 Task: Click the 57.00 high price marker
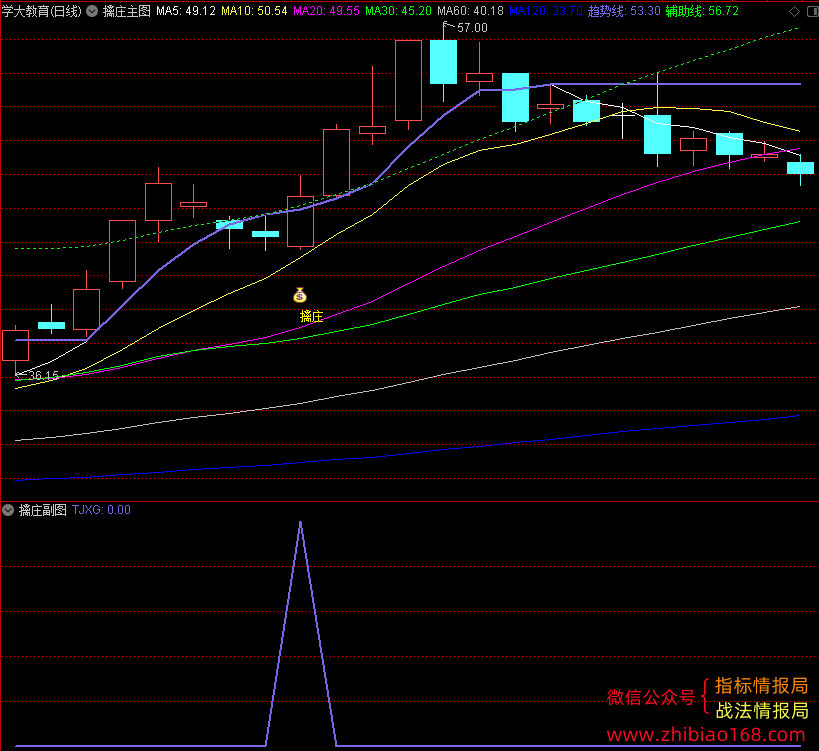(x=472, y=28)
